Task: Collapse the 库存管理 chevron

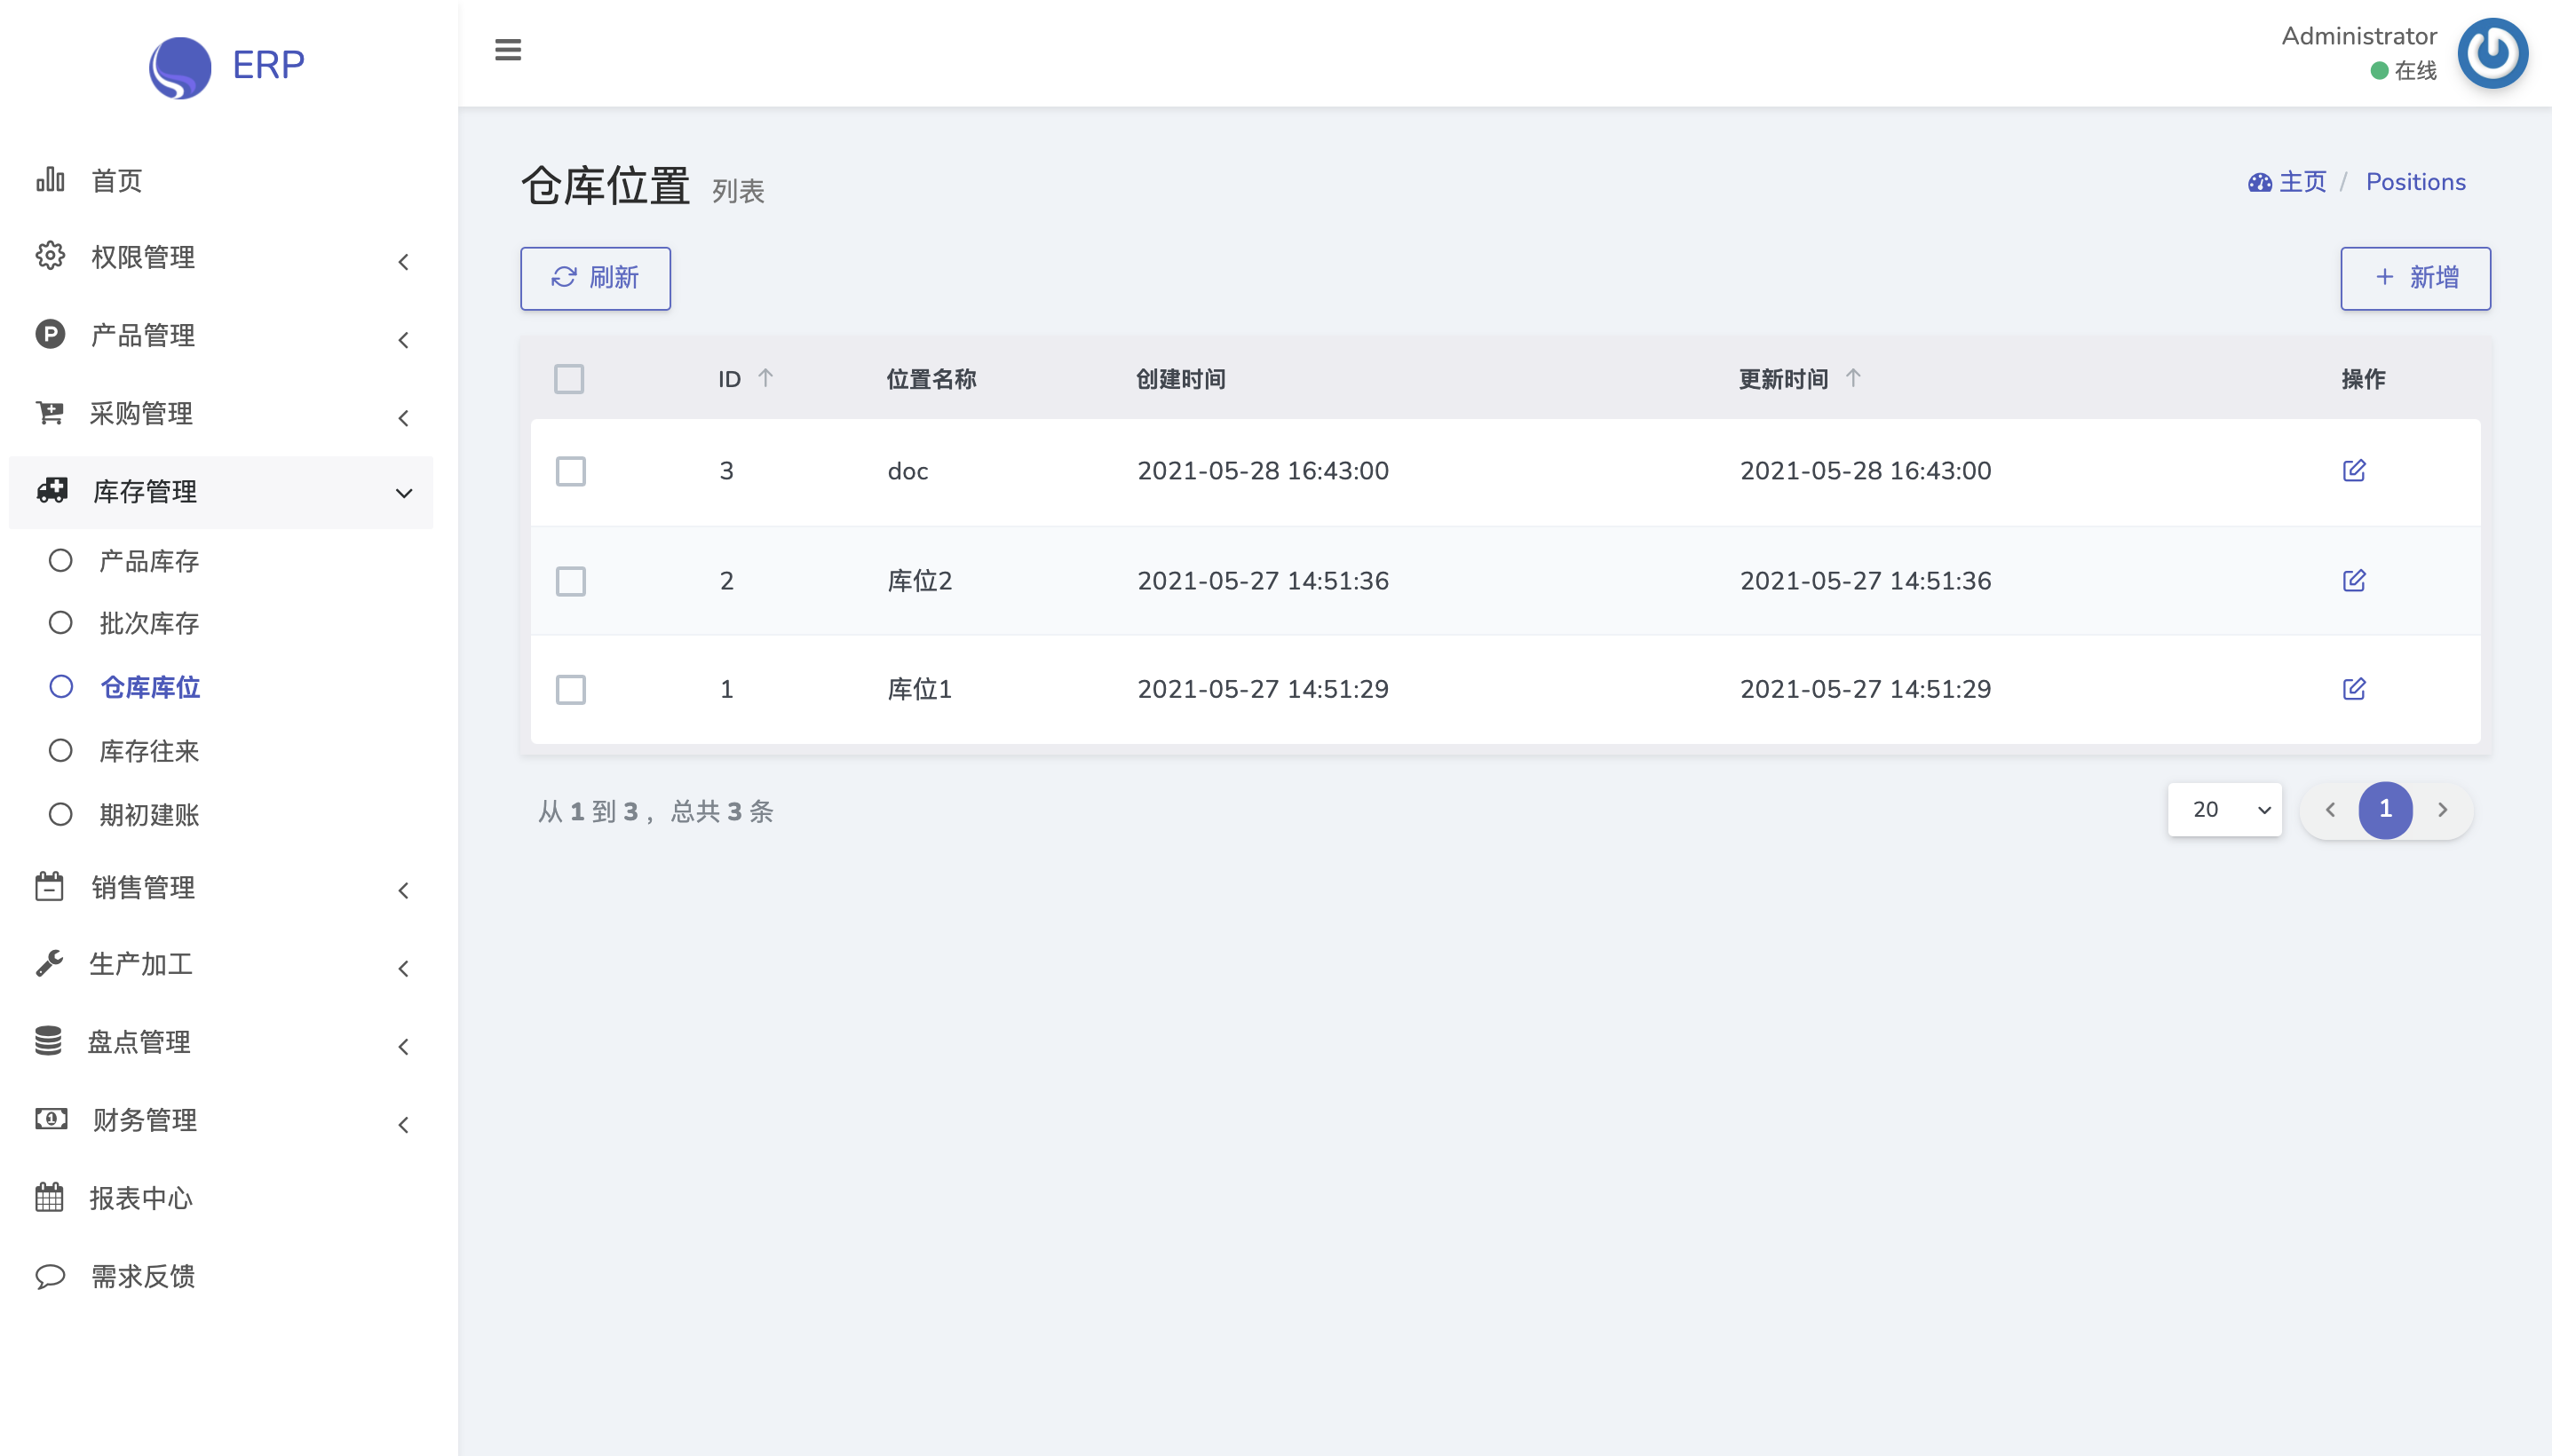Action: 403,493
